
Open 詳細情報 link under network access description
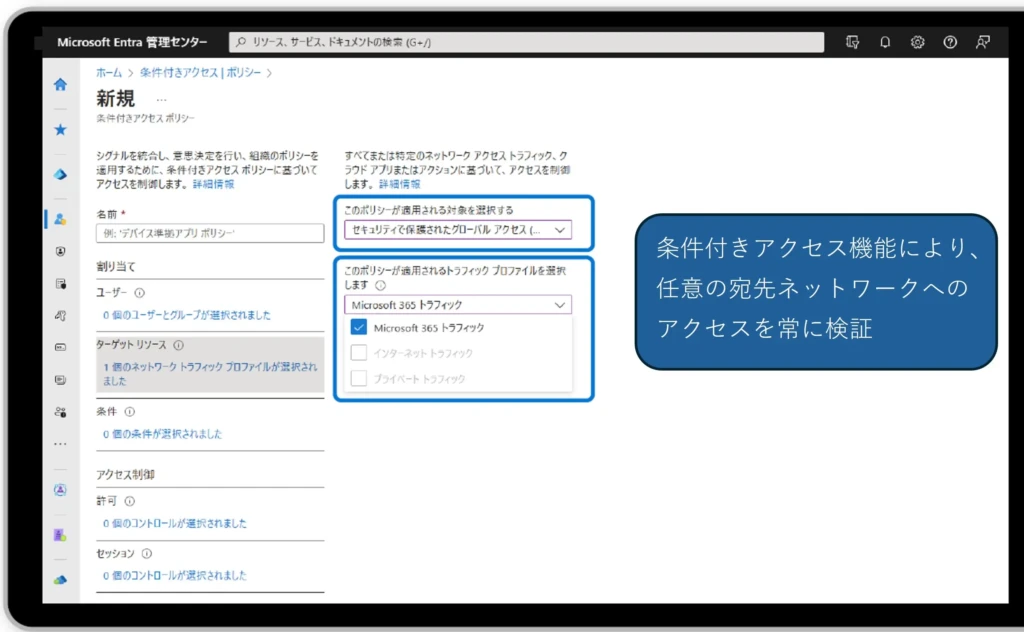(x=400, y=184)
